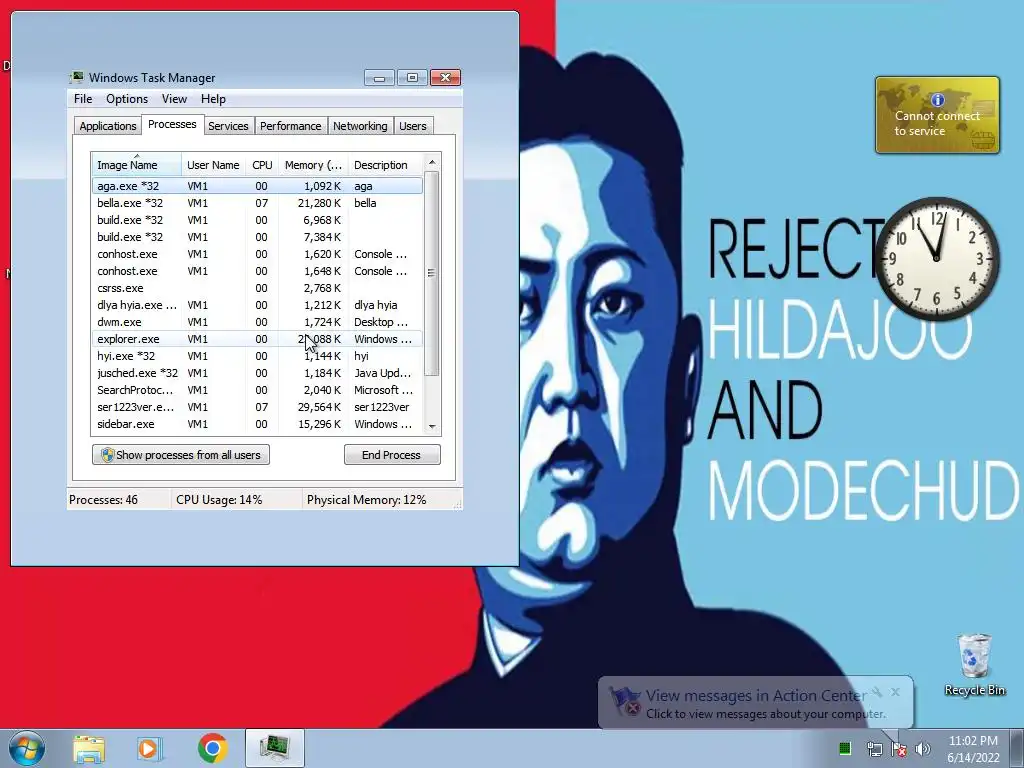Select the conhost.exe row using 1,648 K
Image resolution: width=1024 pixels, height=768 pixels.
pos(257,270)
